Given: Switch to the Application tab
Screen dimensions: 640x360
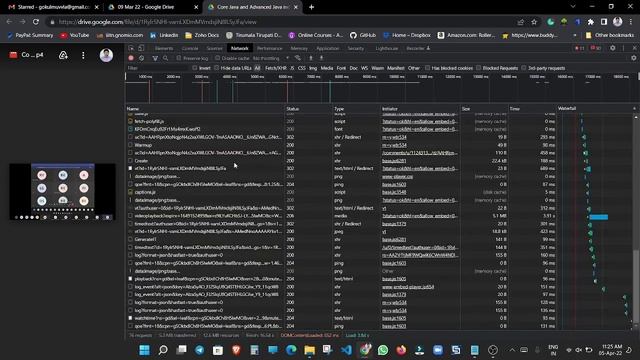Looking at the screenshot, I should [x=328, y=48].
